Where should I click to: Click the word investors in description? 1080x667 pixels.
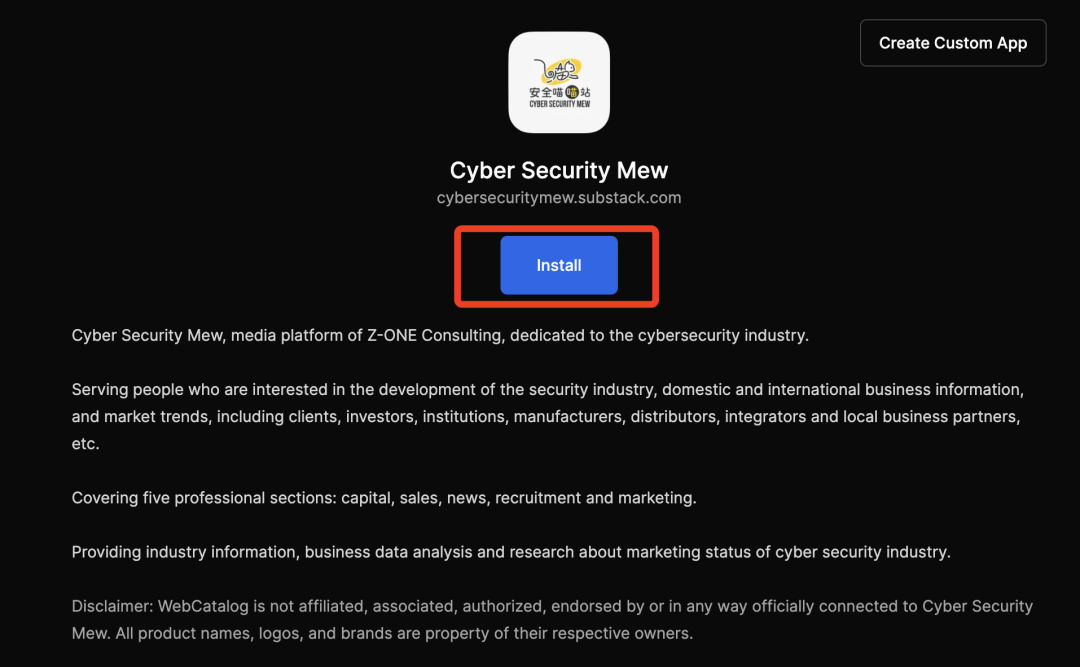[382, 417]
